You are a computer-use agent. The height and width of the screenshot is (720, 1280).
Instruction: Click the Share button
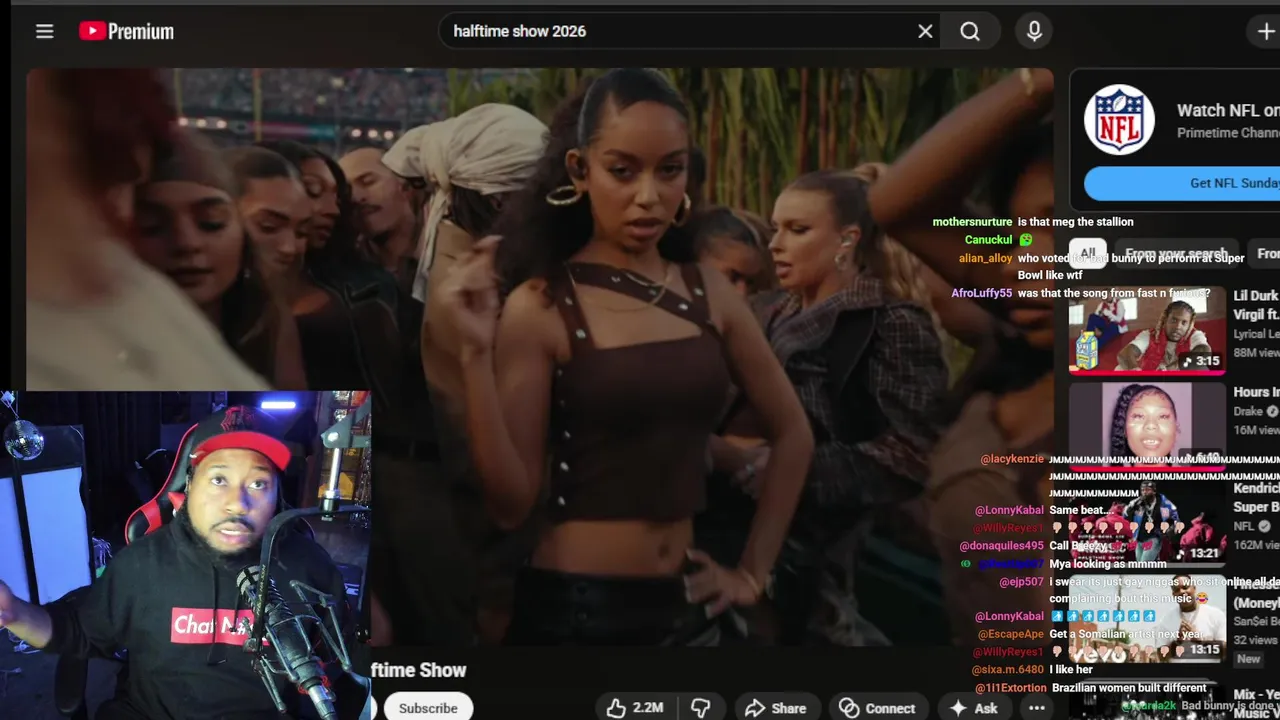click(x=776, y=708)
